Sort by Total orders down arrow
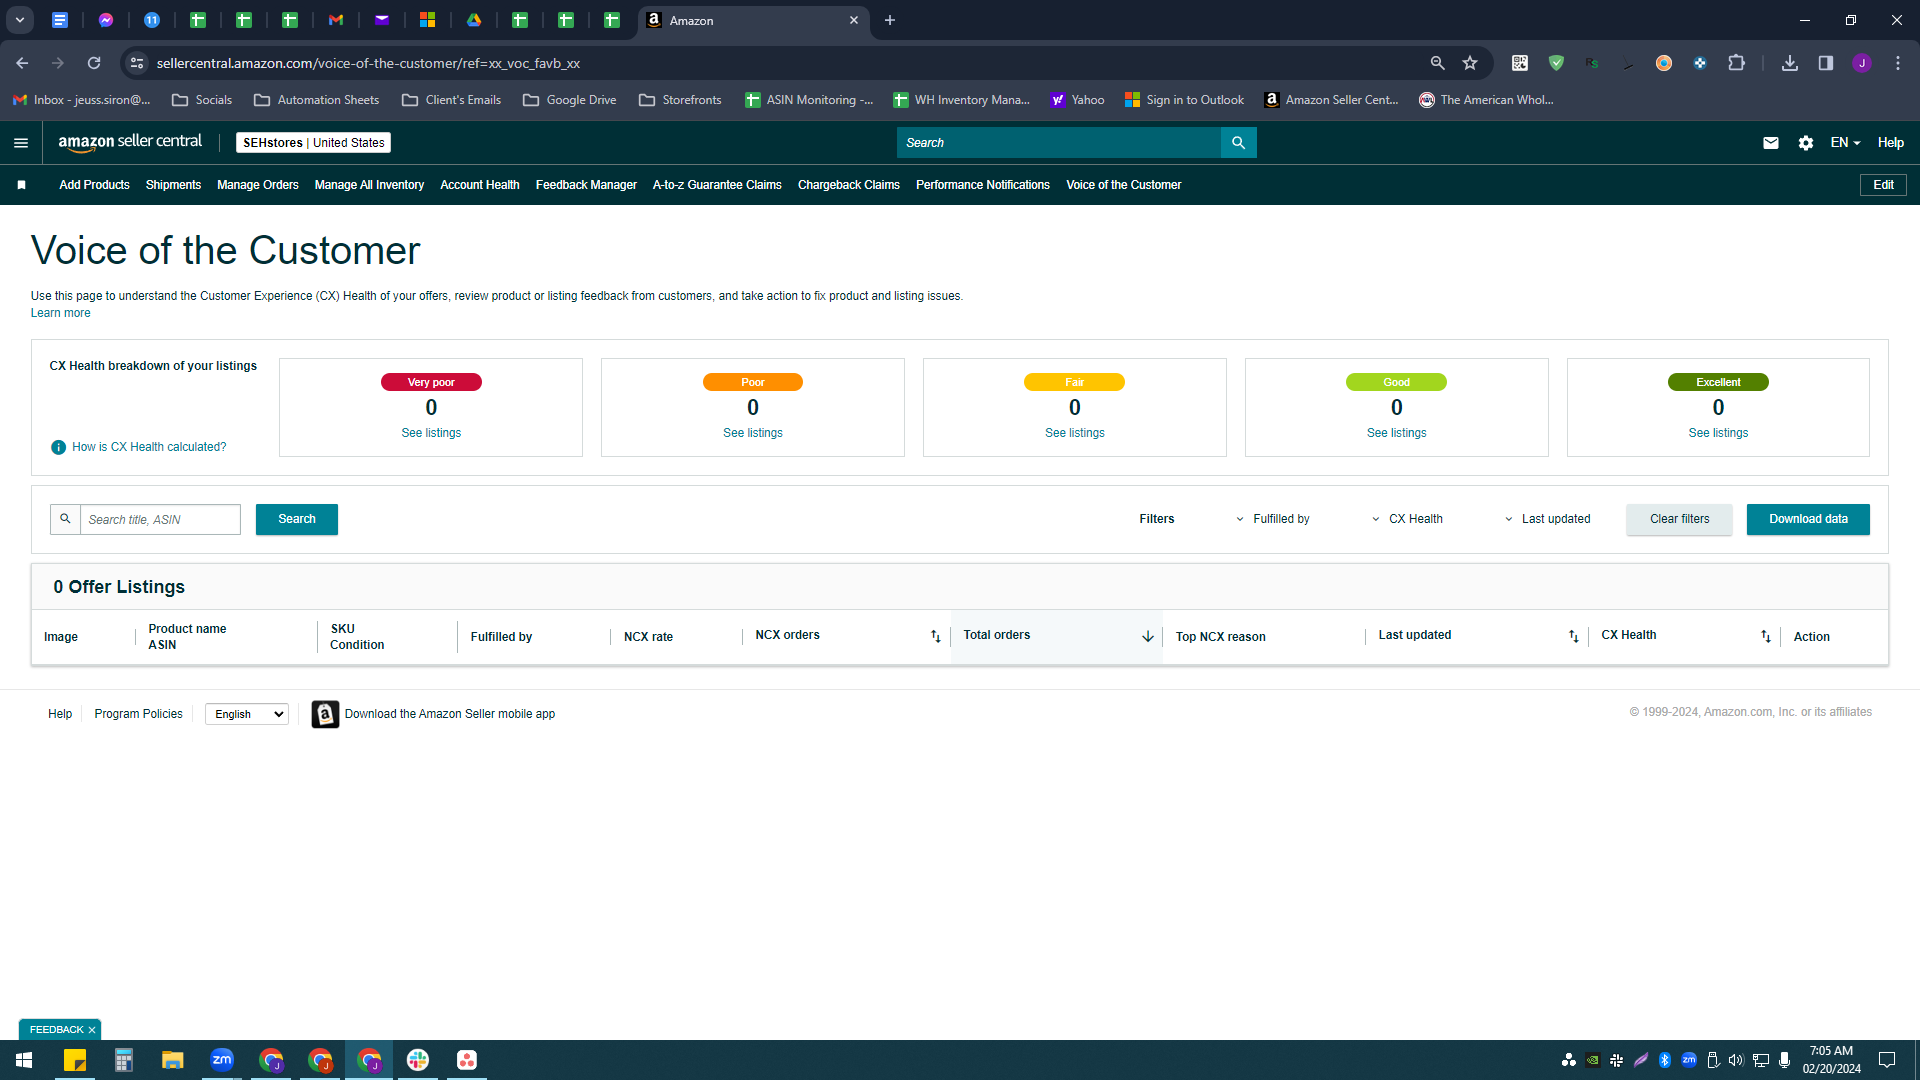Image resolution: width=1920 pixels, height=1080 pixels. tap(1147, 636)
